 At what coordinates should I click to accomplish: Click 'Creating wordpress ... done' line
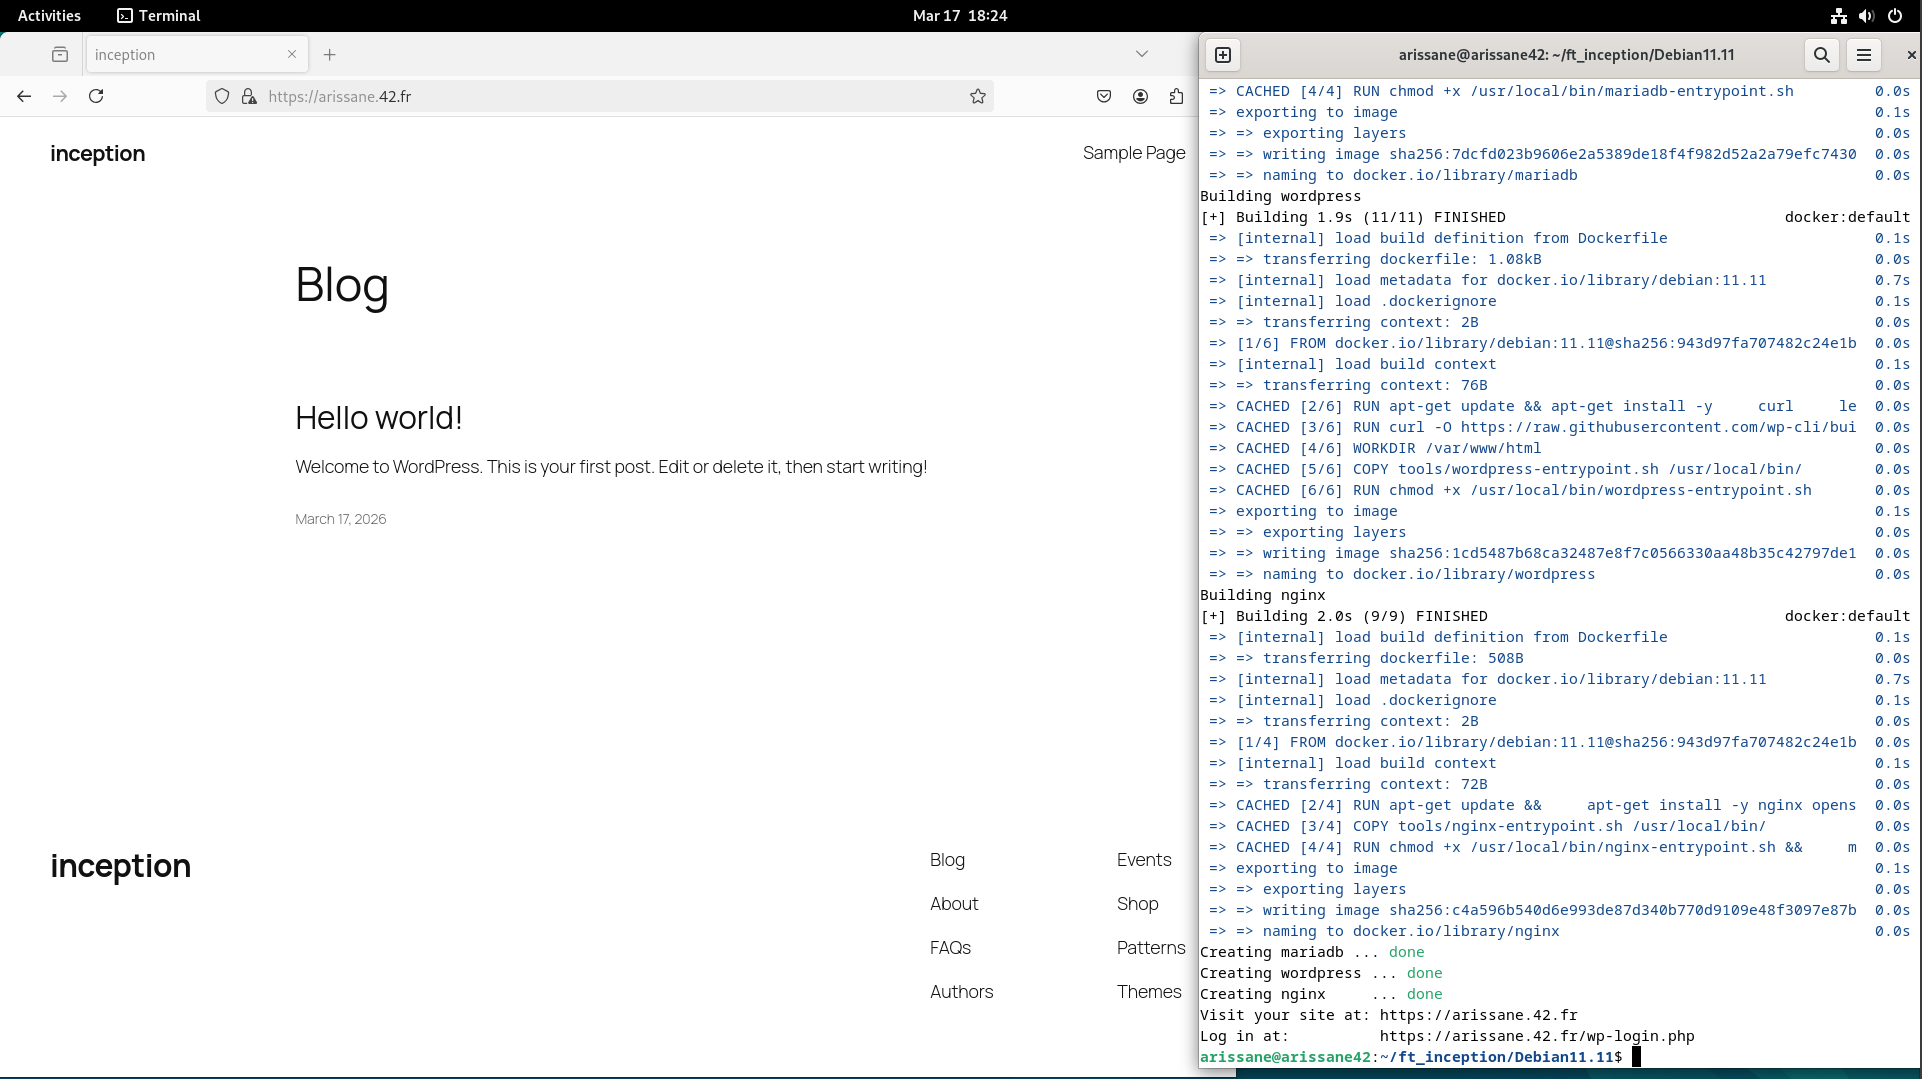click(x=1321, y=973)
